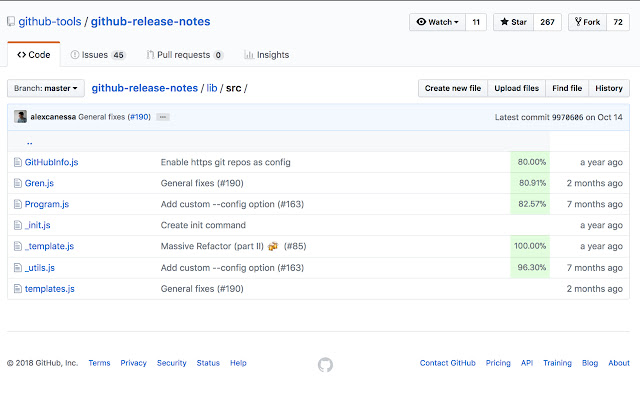Screen dimensions: 640x400
Task: Click the file icon beside GitHubInfo.js
Action: (17, 162)
